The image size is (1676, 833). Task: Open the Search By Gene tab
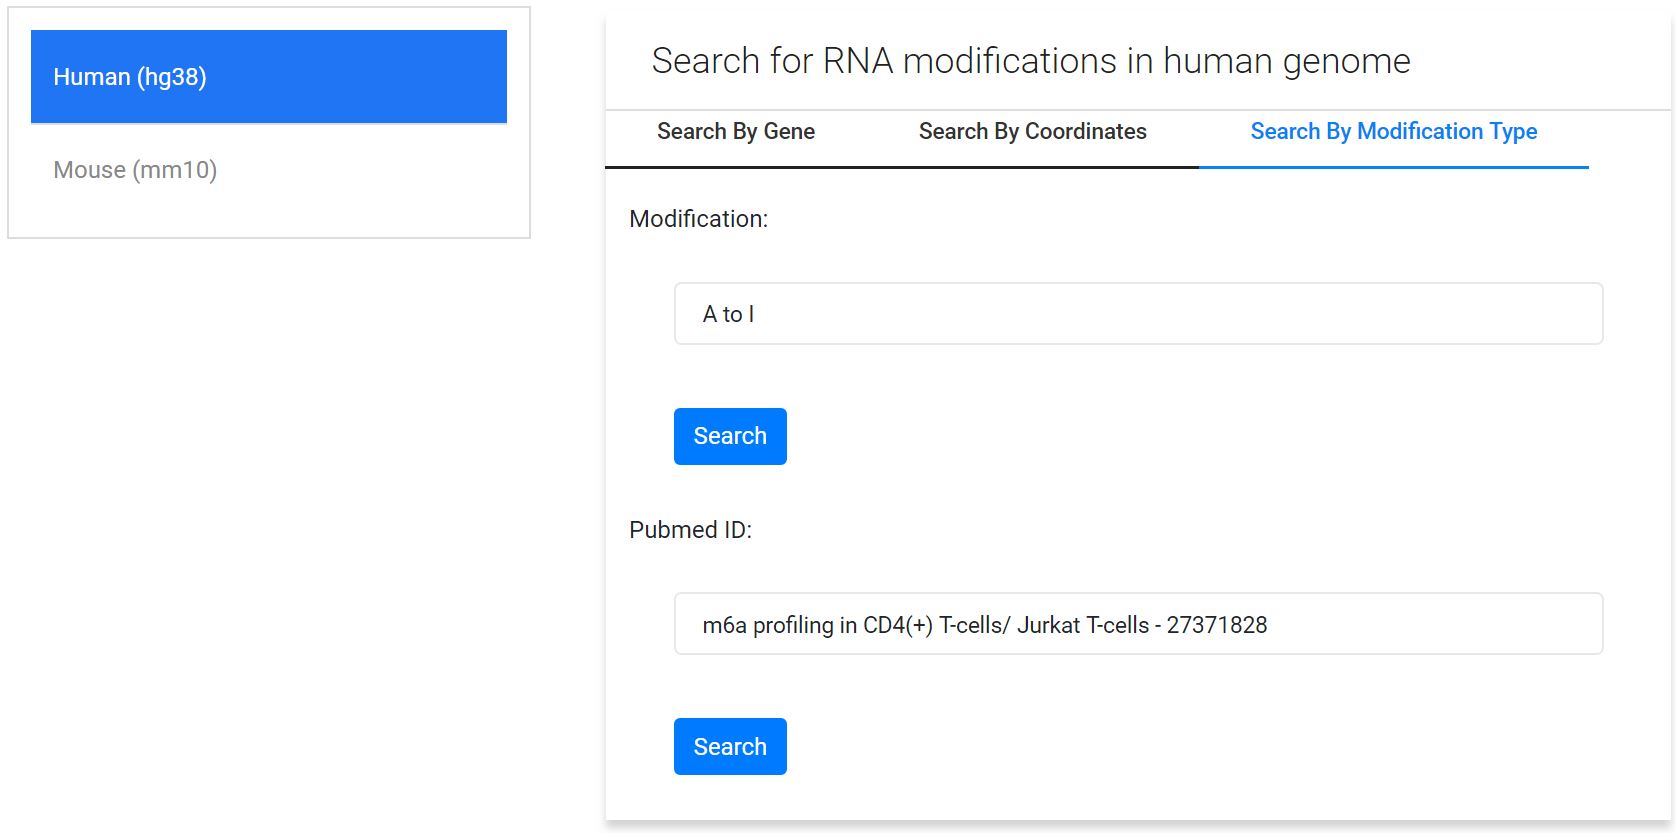pos(736,131)
